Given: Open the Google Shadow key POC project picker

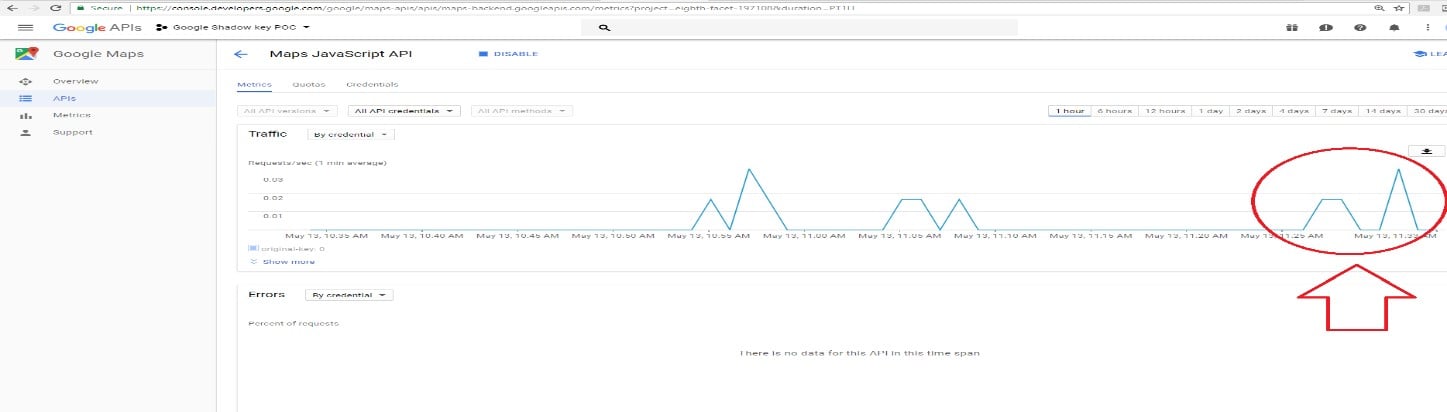Looking at the screenshot, I should tap(234, 28).
